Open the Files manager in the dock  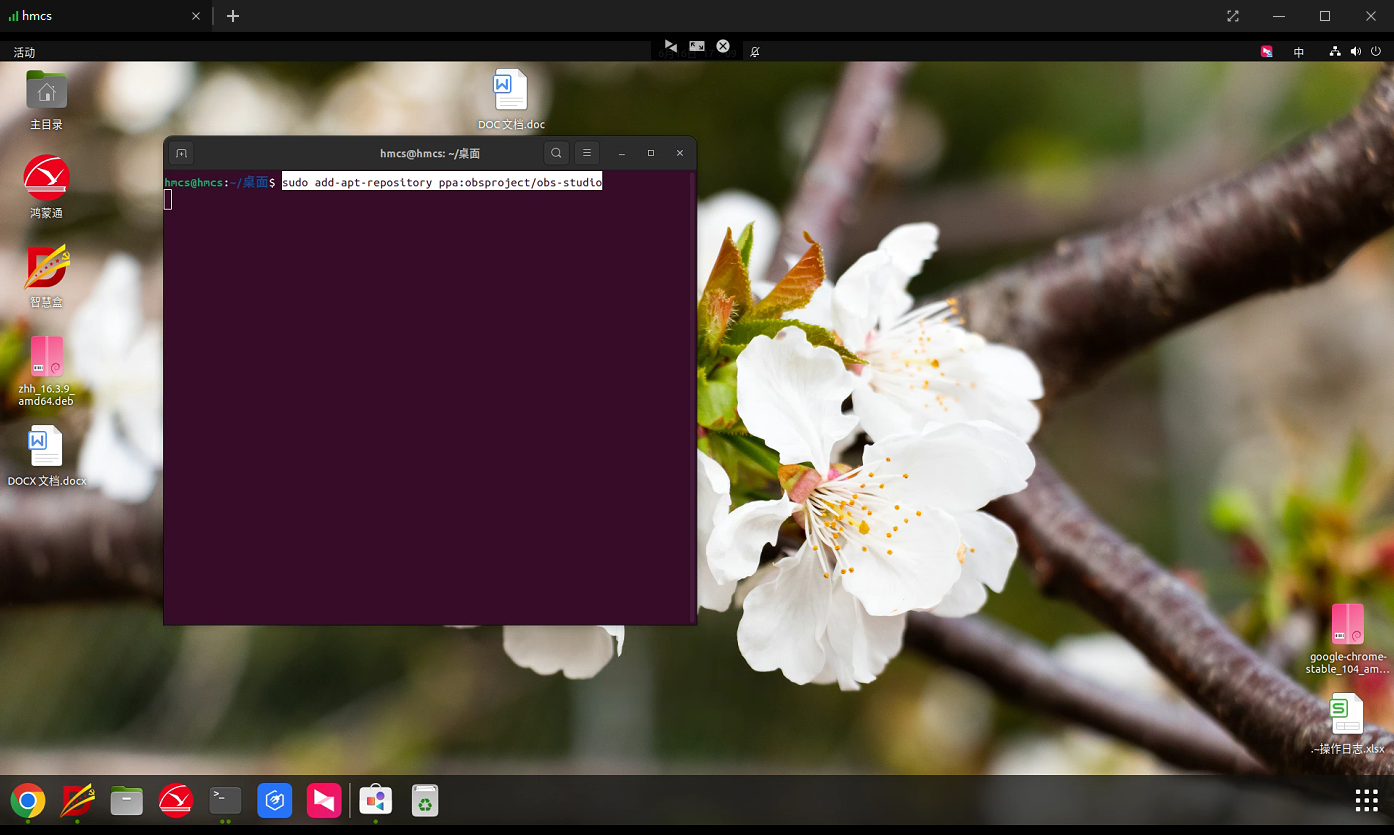(126, 801)
